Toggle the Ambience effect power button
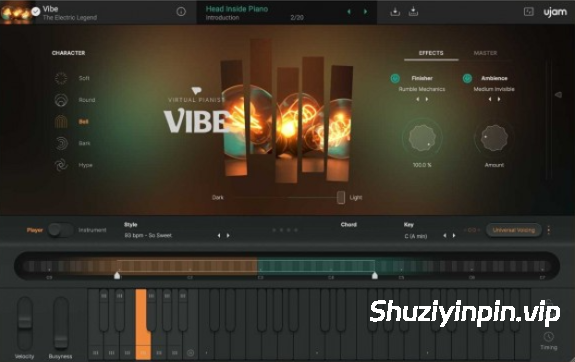The height and width of the screenshot is (362, 575). tap(467, 78)
